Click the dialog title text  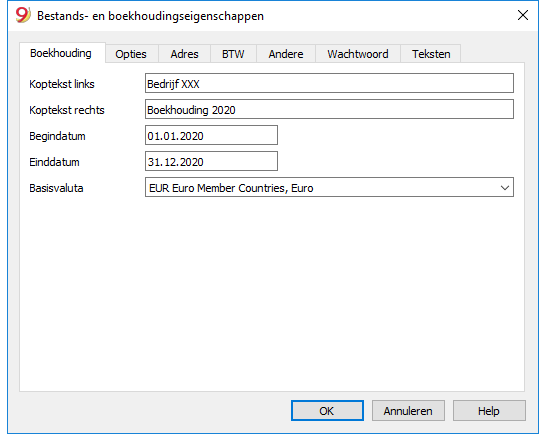(x=150, y=16)
